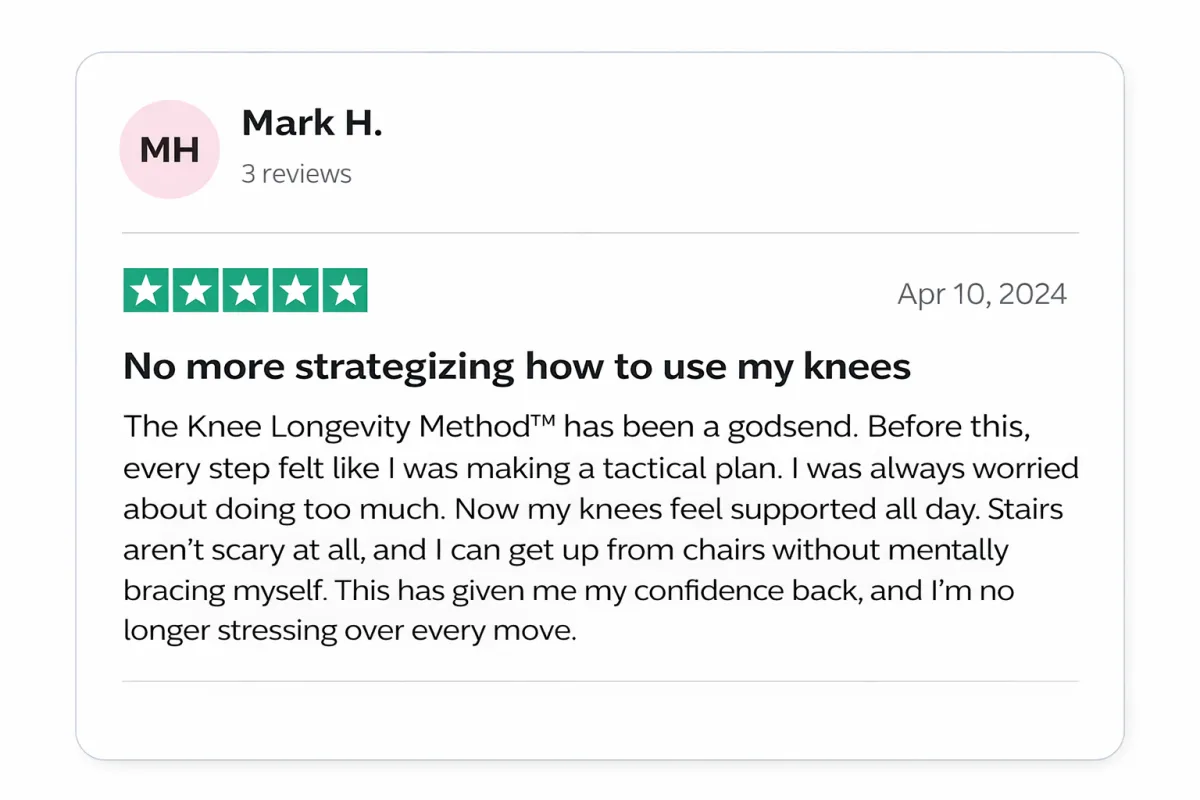Image resolution: width=1200 pixels, height=800 pixels.
Task: Click the second green rating star
Action: 196,291
